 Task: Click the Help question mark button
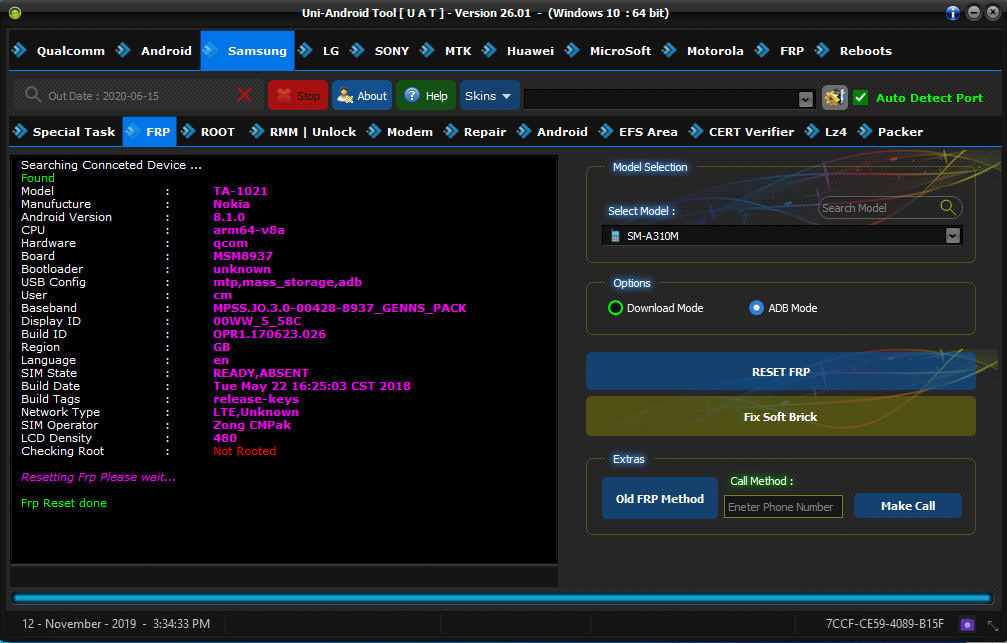(x=425, y=96)
